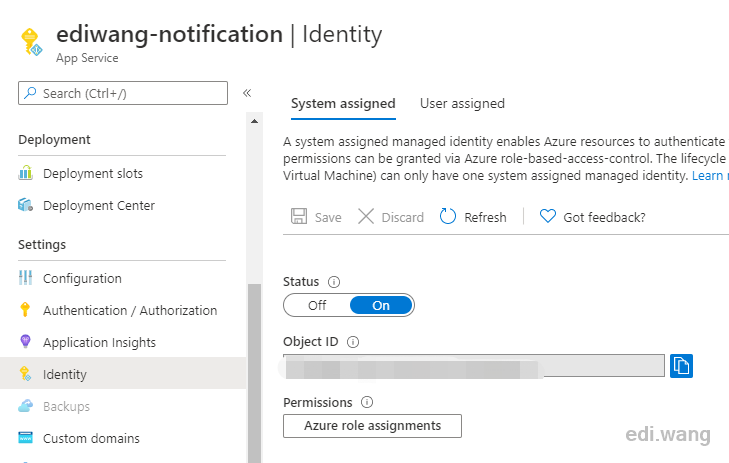Image resolution: width=729 pixels, height=463 pixels.
Task: Switch to the User assigned tab
Action: [x=462, y=103]
